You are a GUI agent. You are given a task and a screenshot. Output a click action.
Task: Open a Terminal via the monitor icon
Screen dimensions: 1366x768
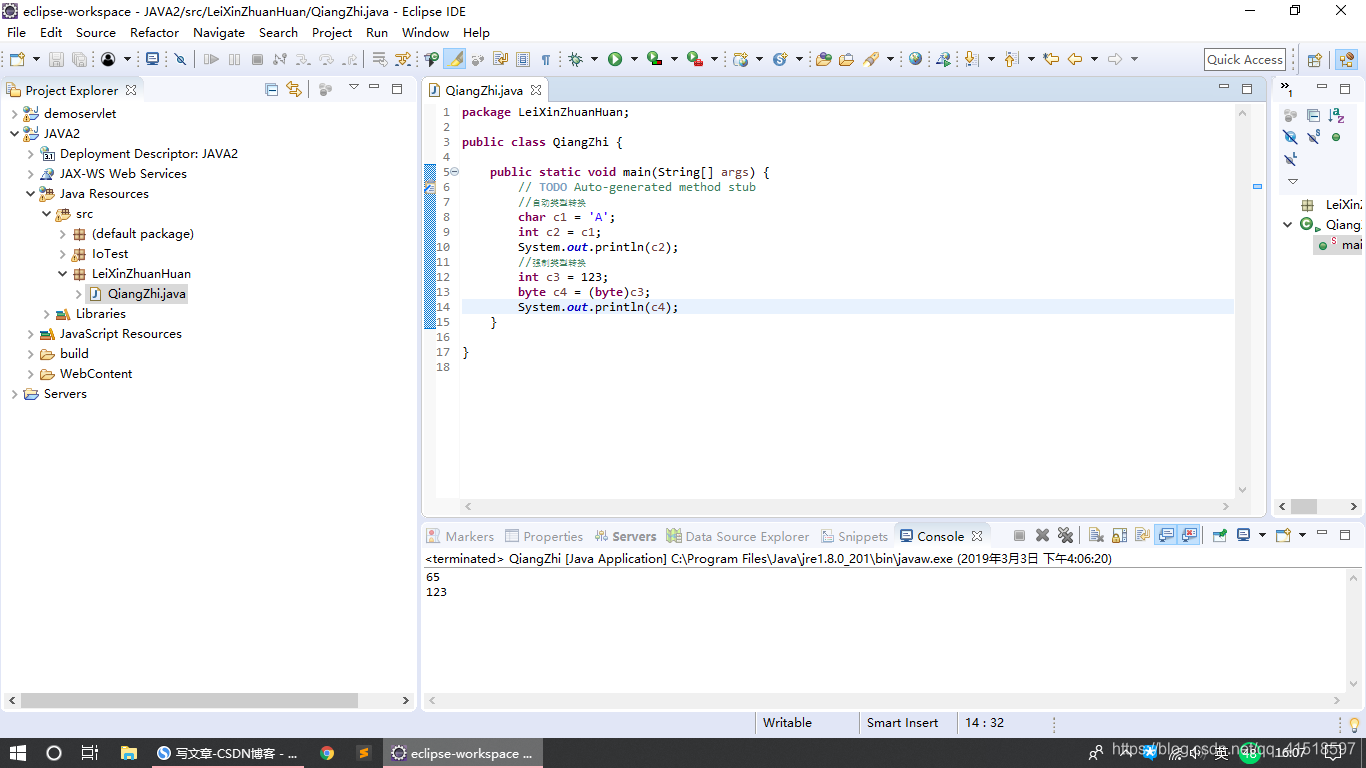pyautogui.click(x=152, y=59)
